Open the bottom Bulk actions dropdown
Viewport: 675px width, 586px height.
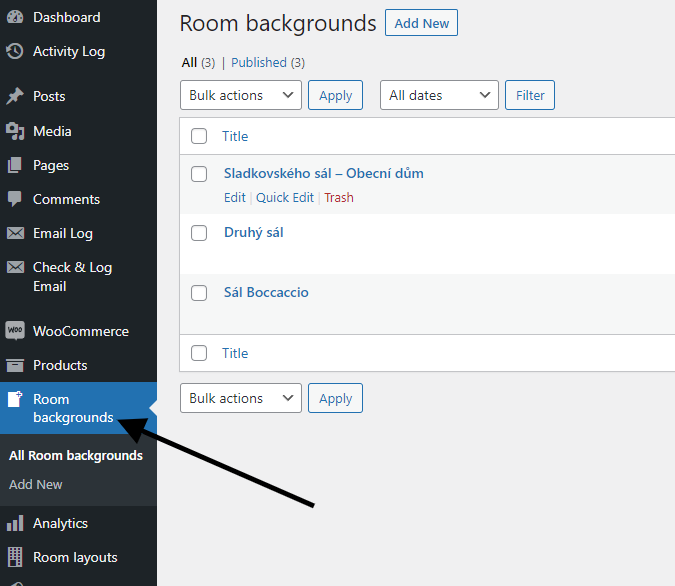240,398
